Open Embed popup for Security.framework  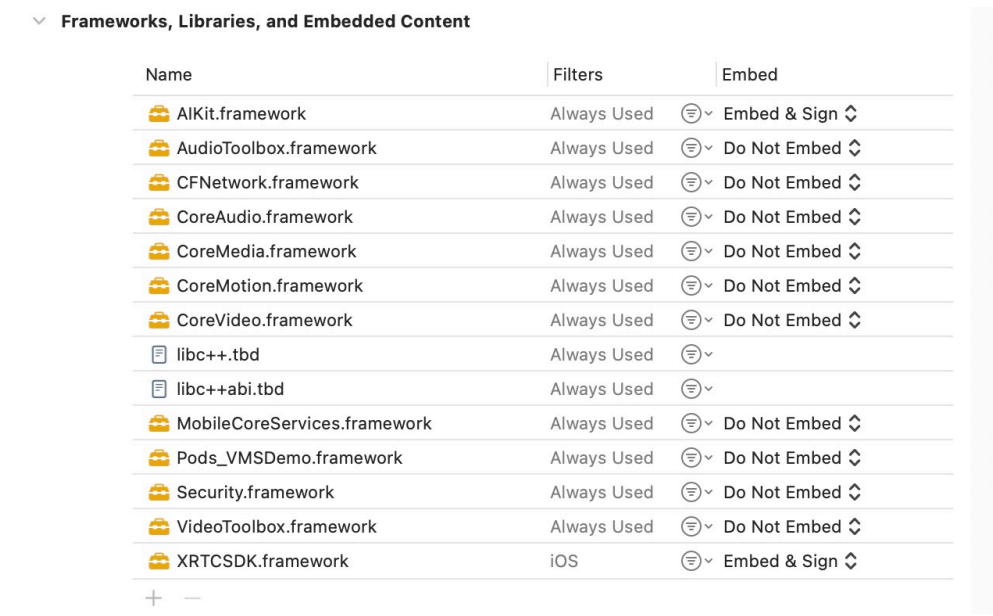tap(791, 492)
